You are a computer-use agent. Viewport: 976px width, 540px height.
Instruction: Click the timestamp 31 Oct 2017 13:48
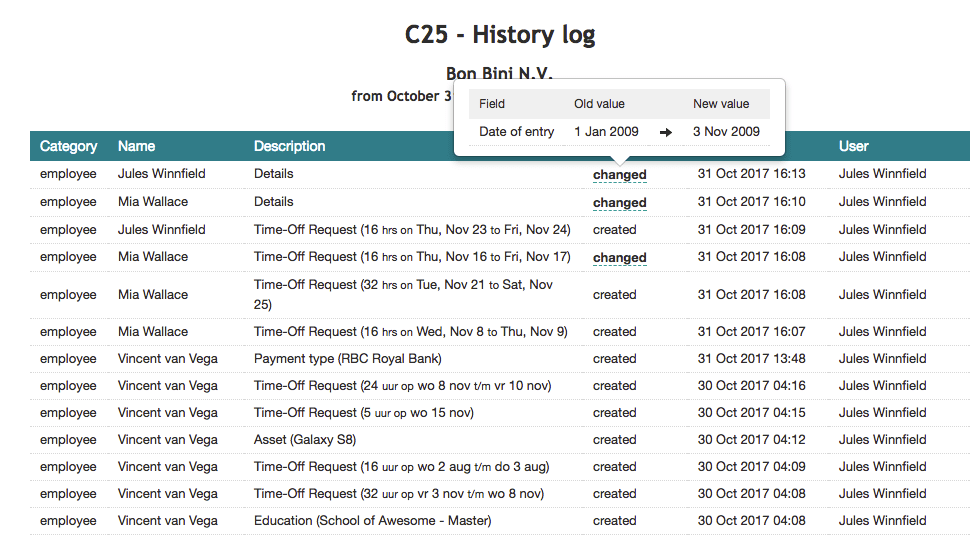pyautogui.click(x=751, y=359)
